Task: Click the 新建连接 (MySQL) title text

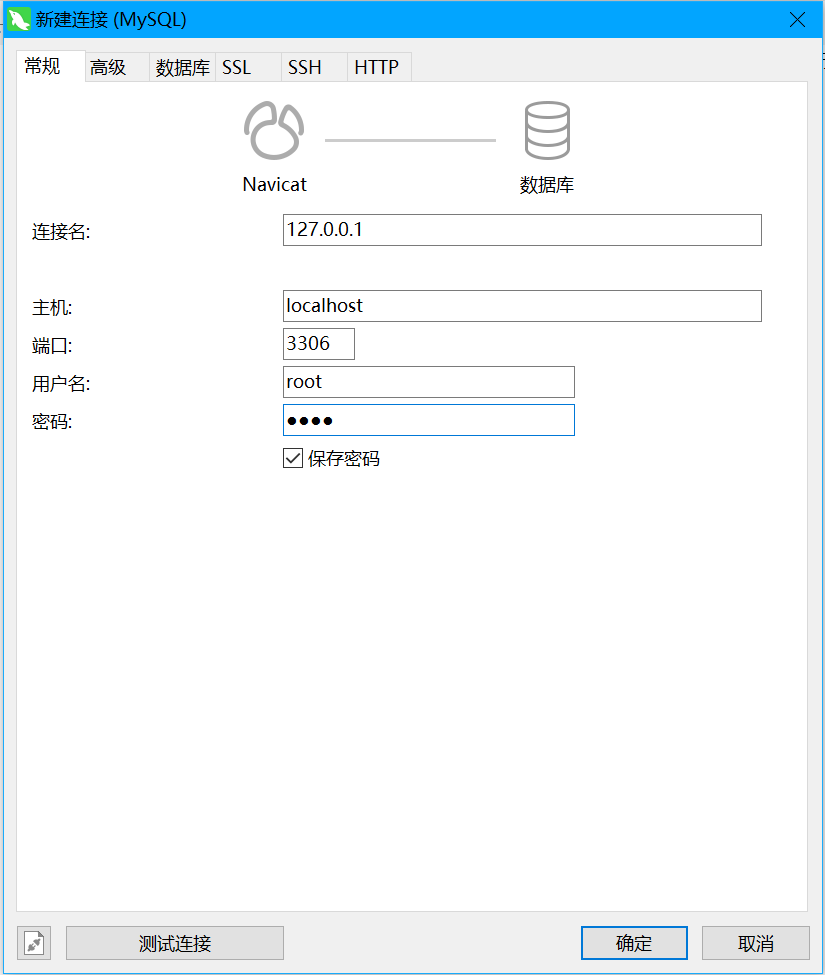Action: pos(111,20)
